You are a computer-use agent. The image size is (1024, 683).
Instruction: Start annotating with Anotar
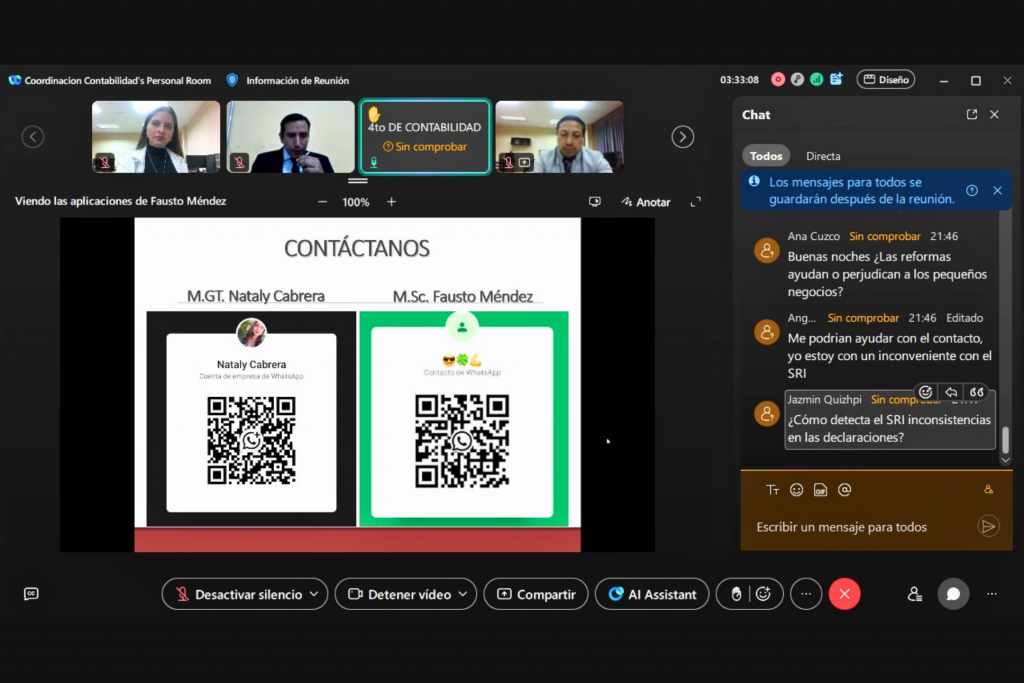(646, 202)
